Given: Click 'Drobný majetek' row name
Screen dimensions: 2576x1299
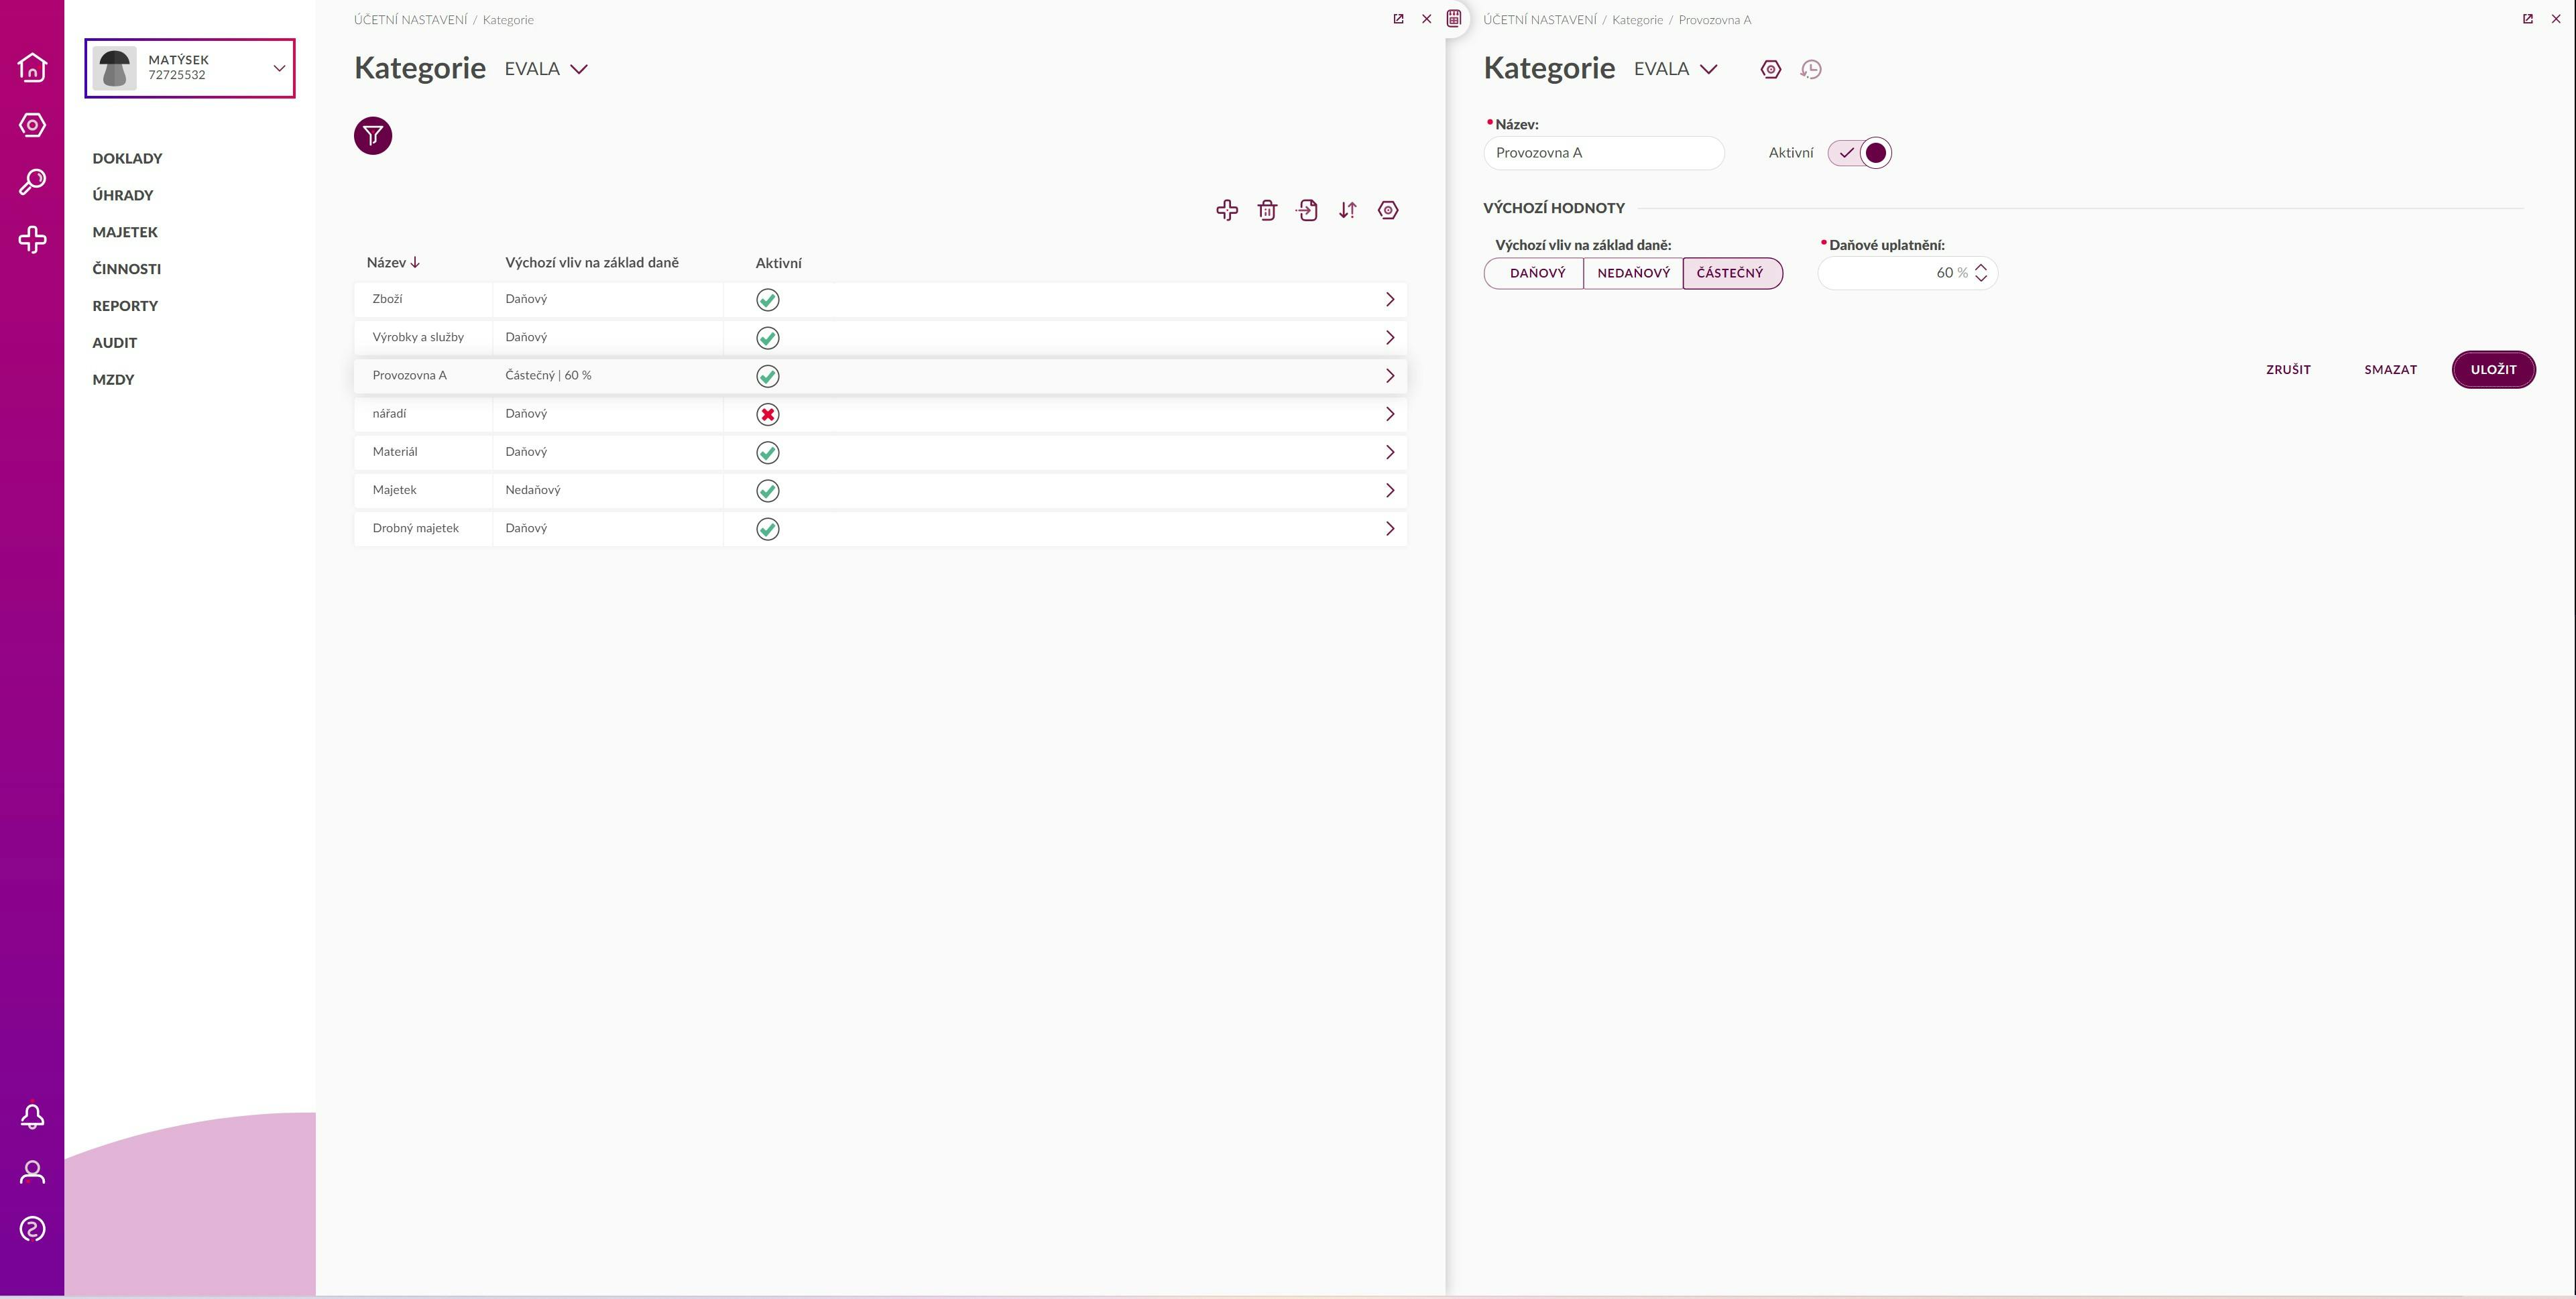Looking at the screenshot, I should (415, 528).
